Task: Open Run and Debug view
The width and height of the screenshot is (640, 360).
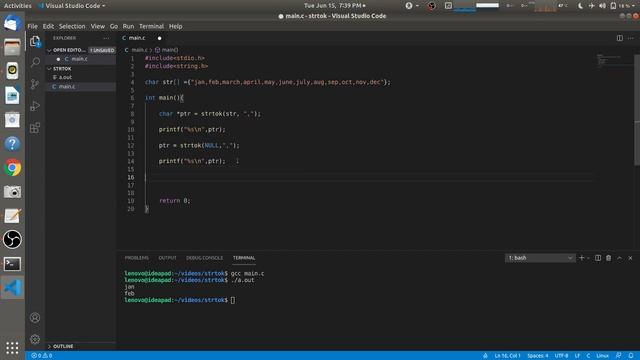Action: [x=35, y=106]
